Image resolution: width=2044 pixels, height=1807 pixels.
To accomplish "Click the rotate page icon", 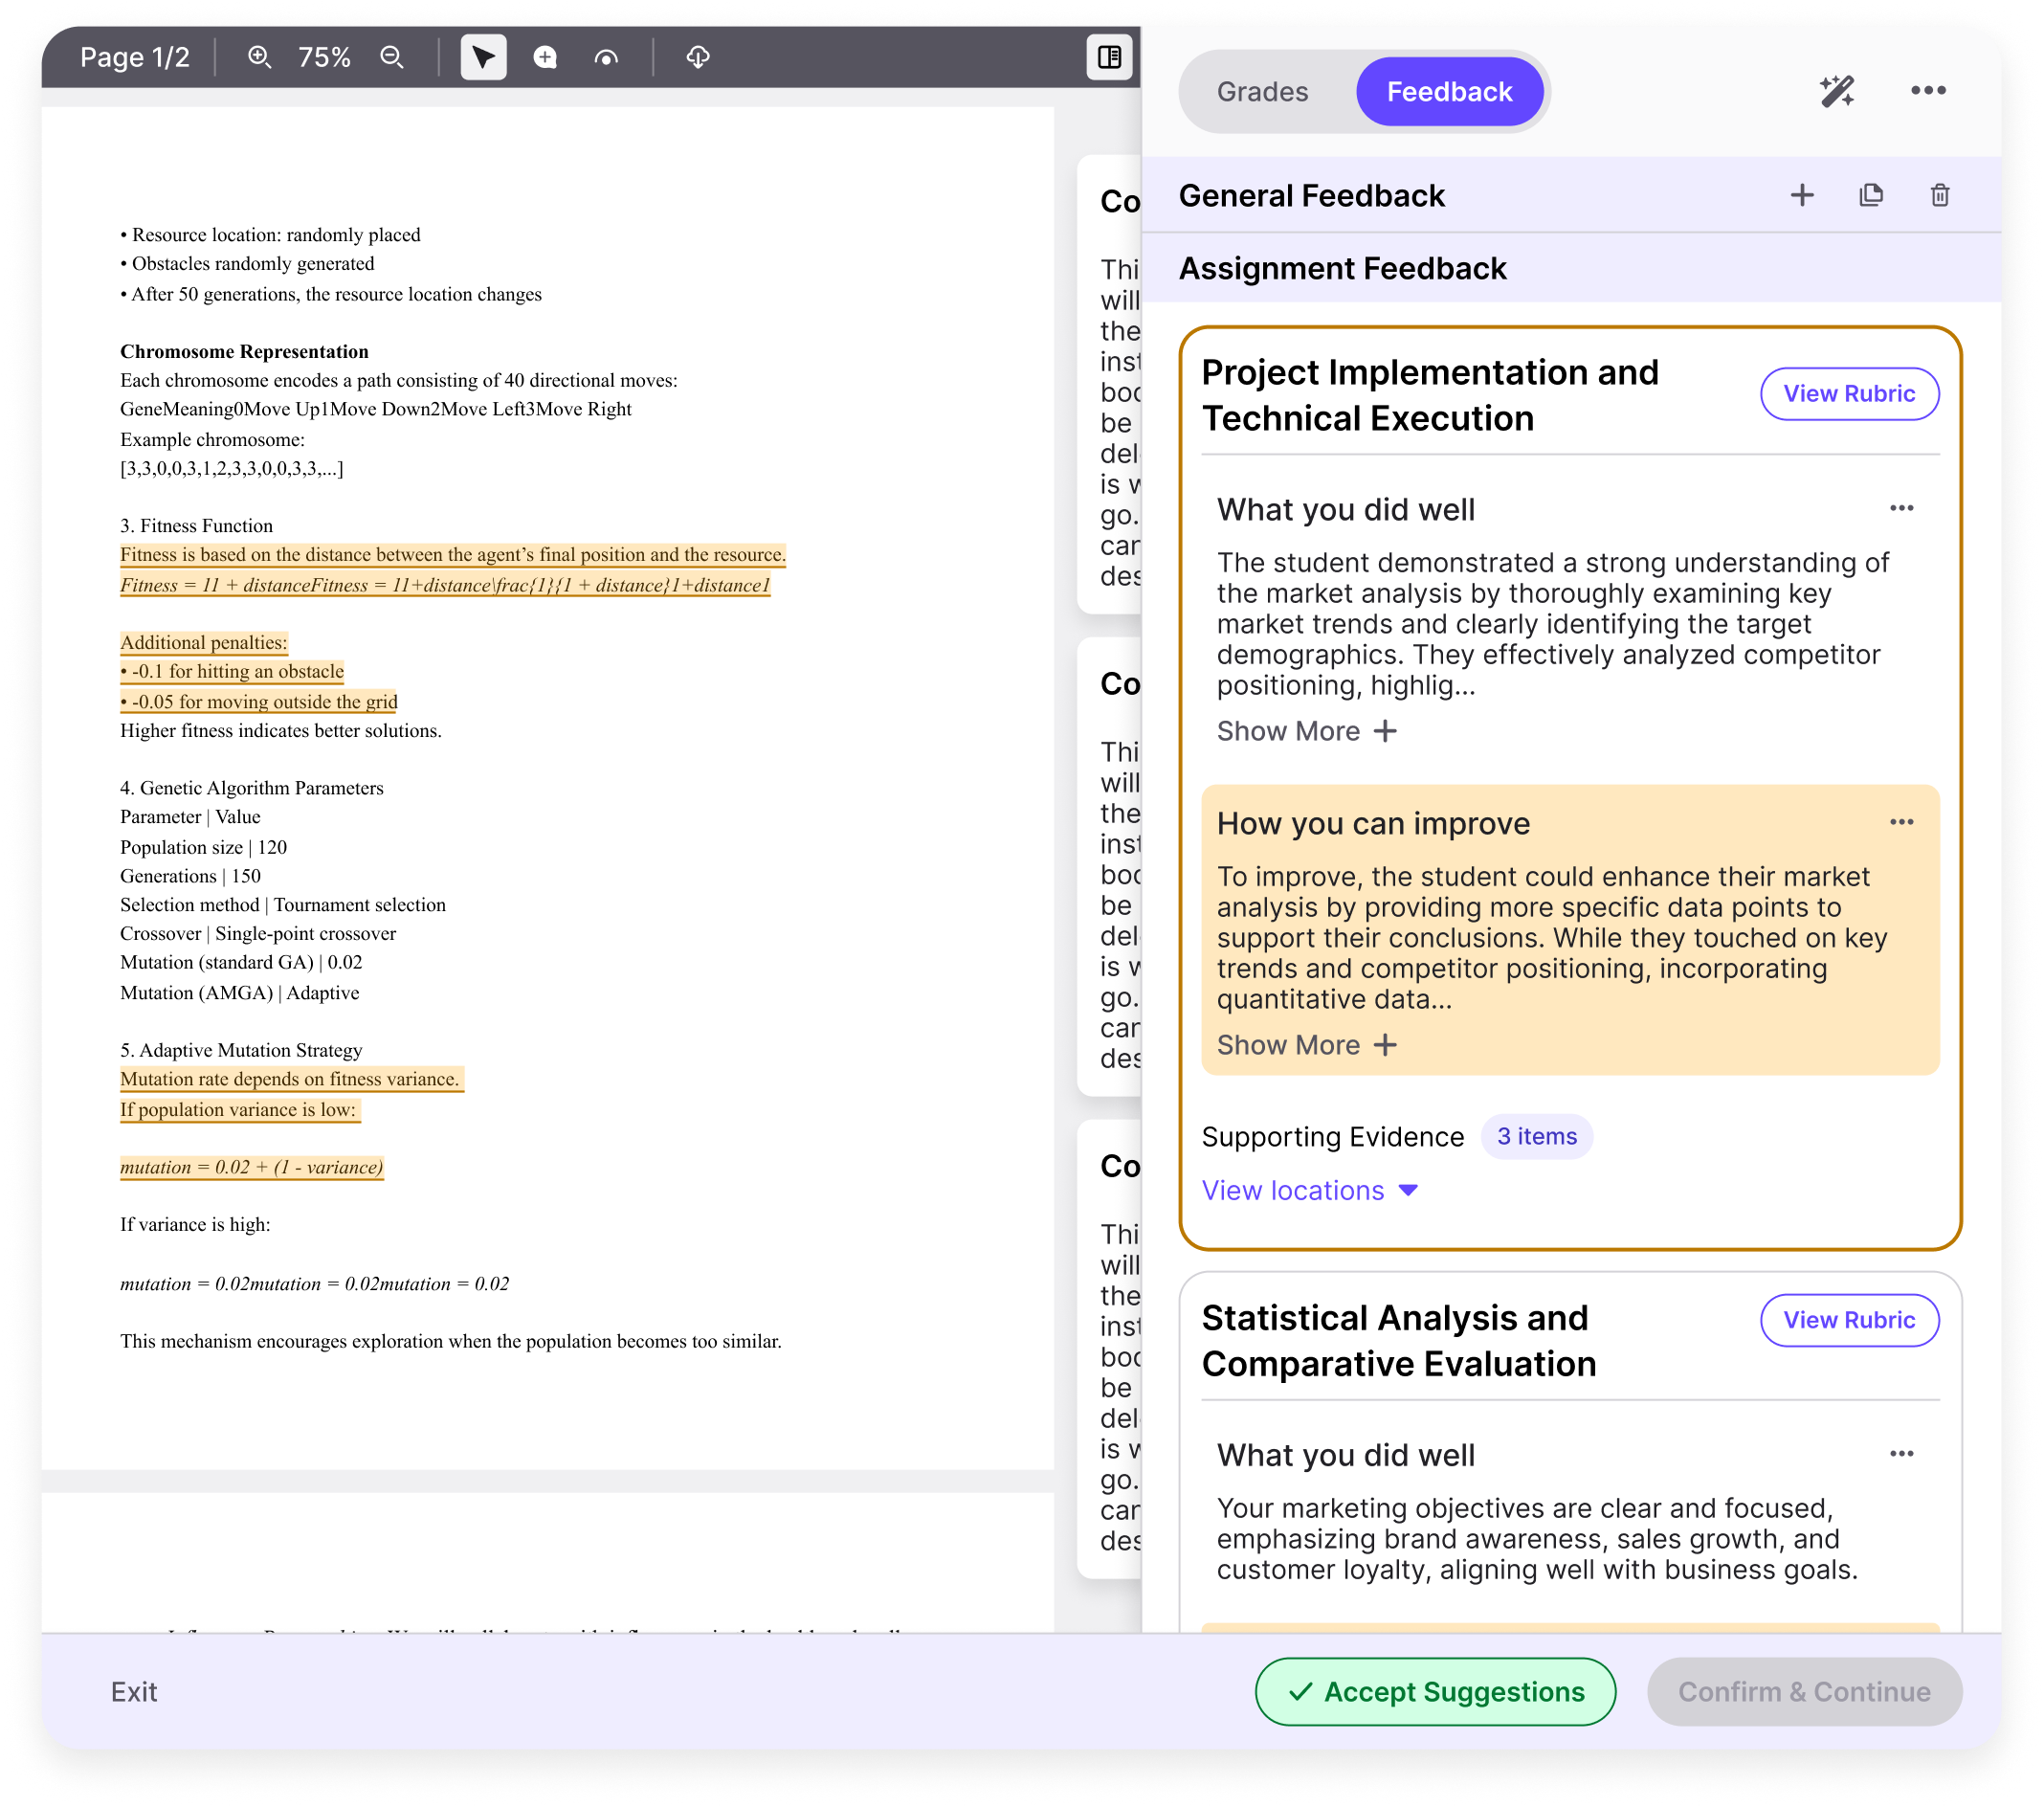I will point(606,57).
